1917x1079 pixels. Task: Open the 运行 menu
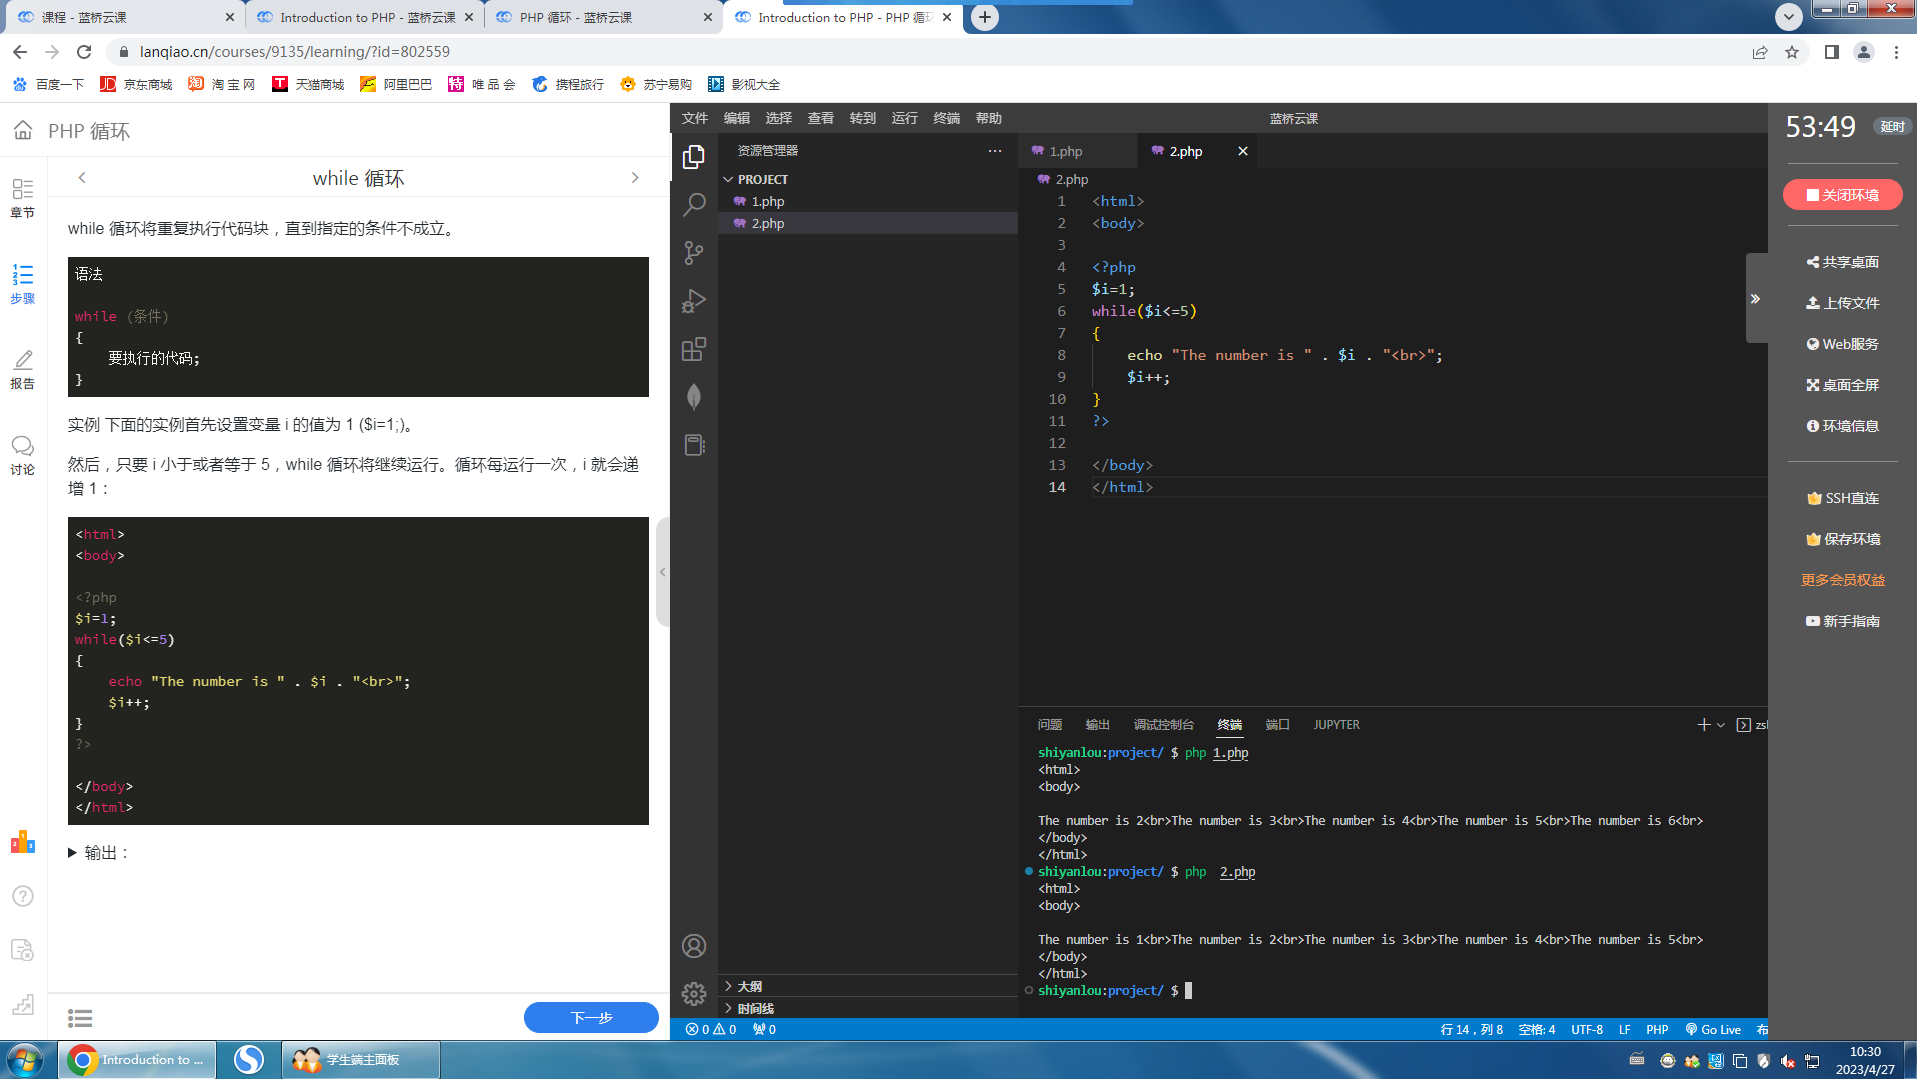pyautogui.click(x=905, y=118)
